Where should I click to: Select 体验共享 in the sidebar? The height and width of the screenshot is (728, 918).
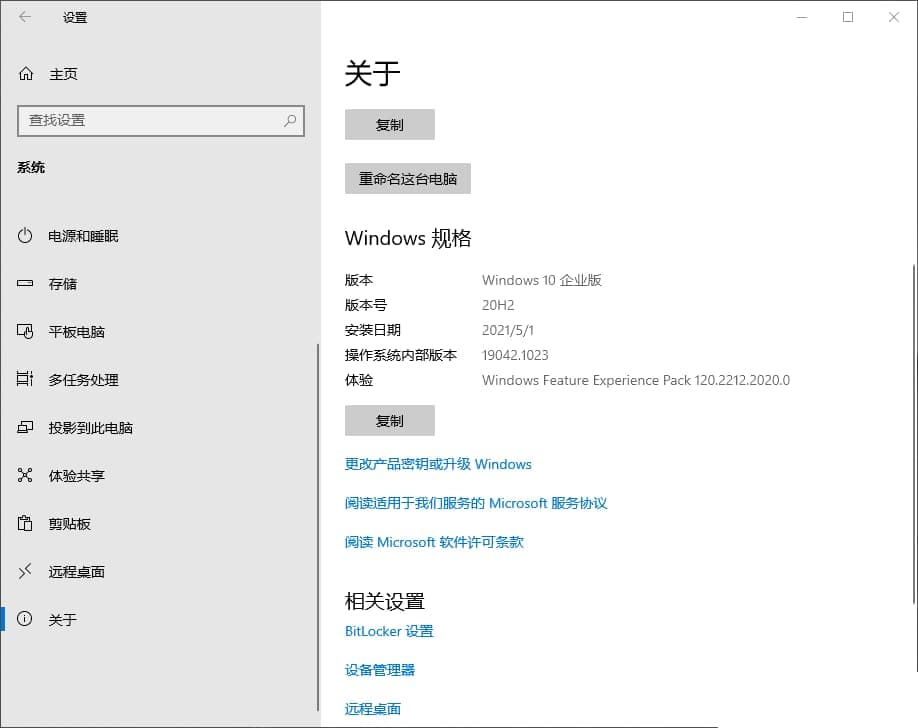(x=159, y=476)
